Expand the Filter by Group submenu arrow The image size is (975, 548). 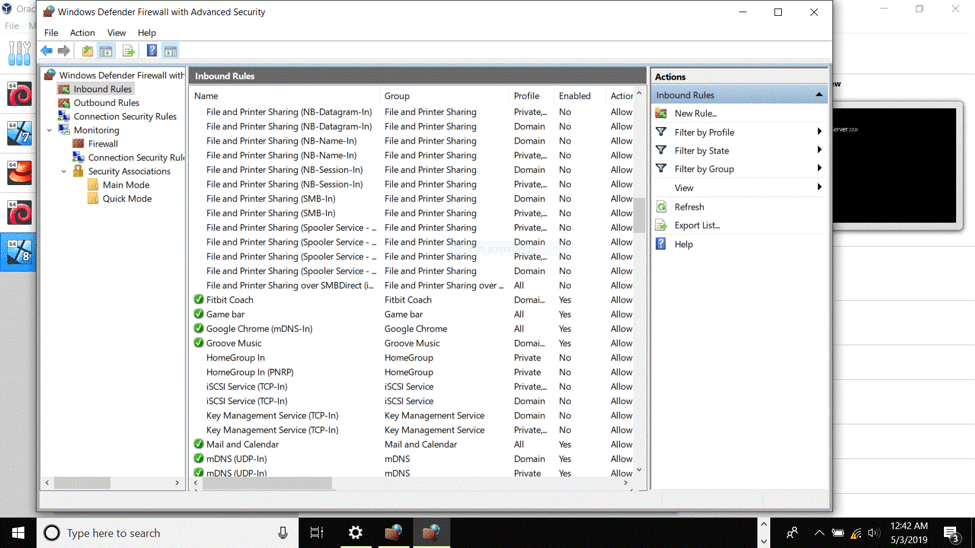pyautogui.click(x=819, y=168)
